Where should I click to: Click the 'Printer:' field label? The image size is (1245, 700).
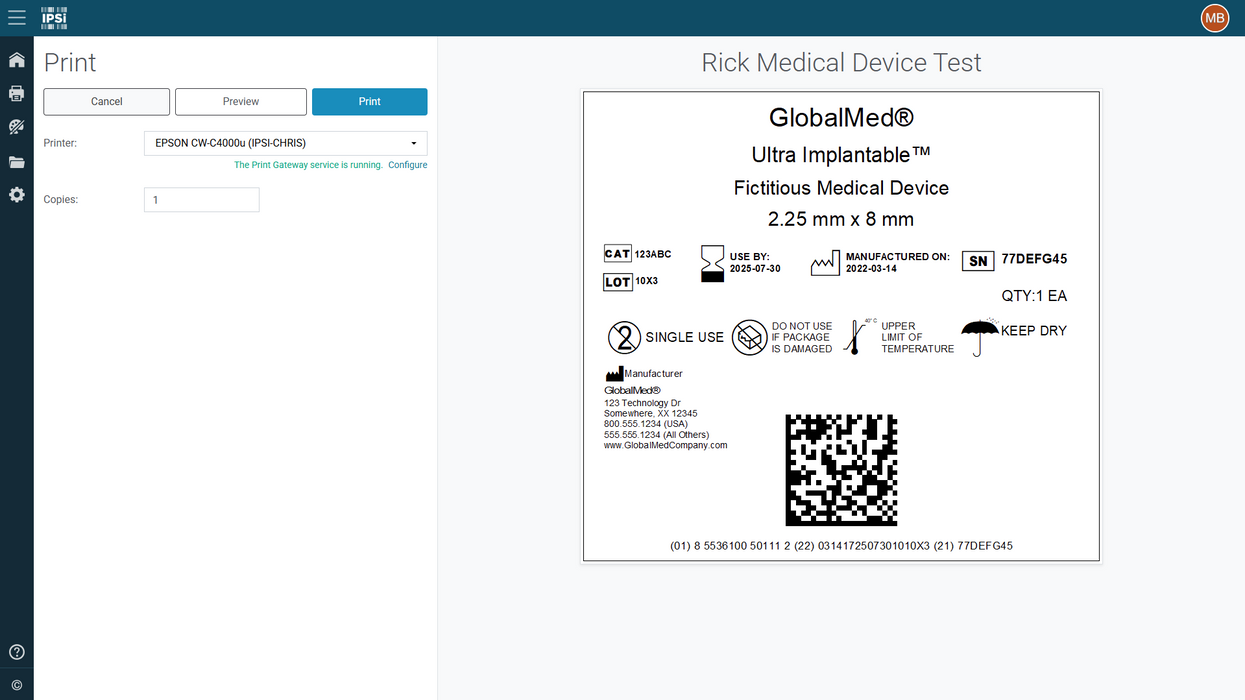point(60,143)
